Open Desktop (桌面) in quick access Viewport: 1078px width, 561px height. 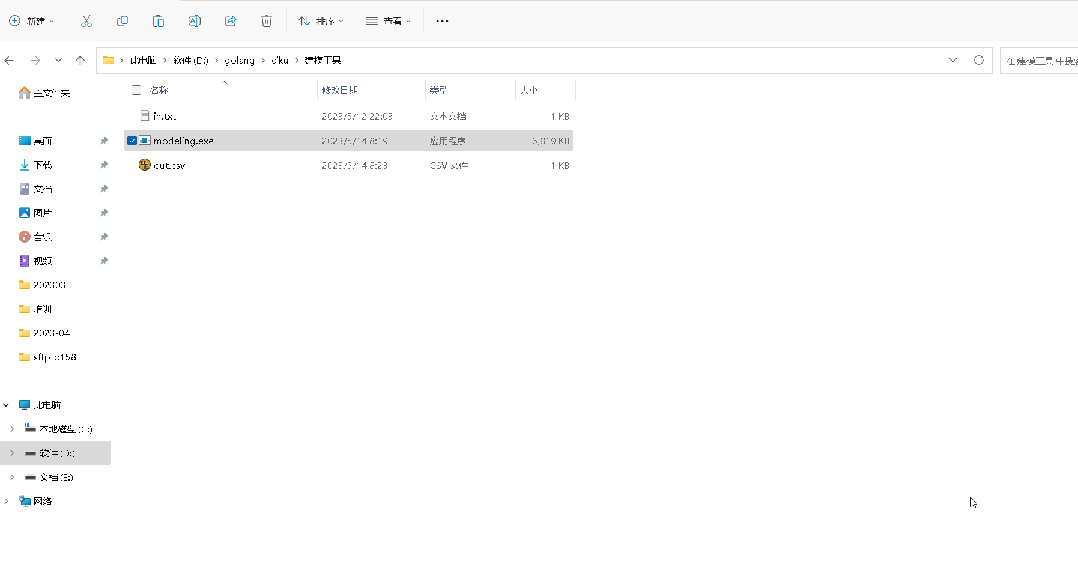point(36,141)
